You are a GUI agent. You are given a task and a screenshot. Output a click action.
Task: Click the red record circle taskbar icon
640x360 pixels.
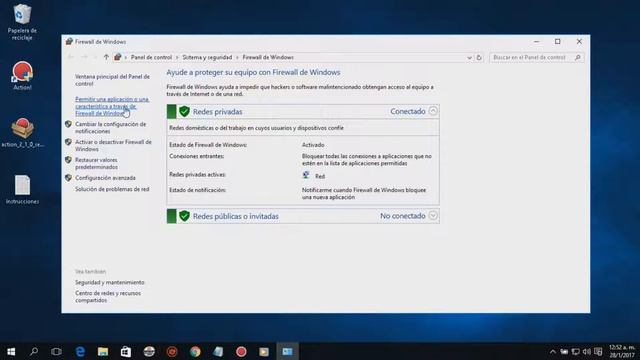(x=241, y=351)
